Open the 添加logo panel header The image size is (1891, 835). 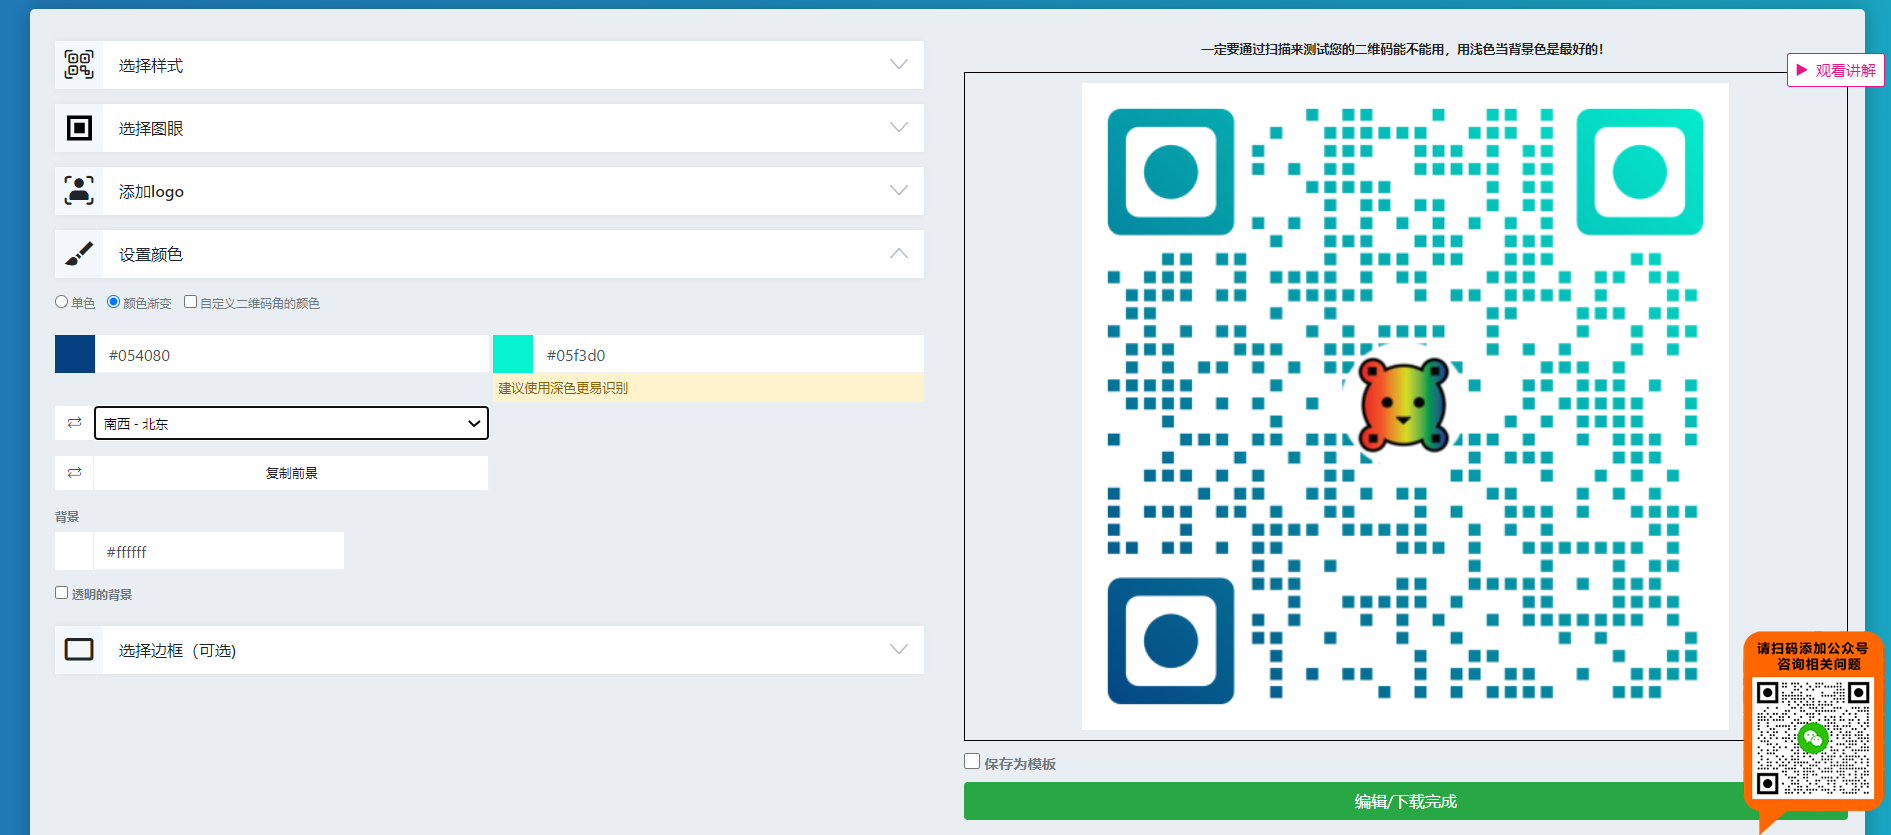point(489,191)
